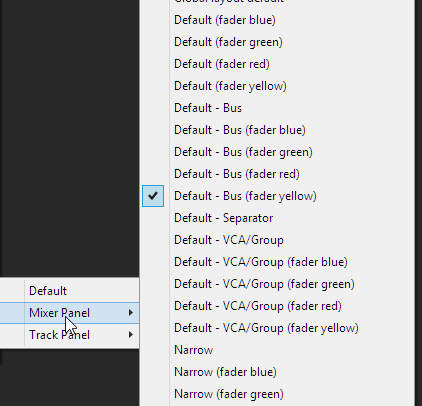Choose Default - VCA/Group (fader yellow)
The width and height of the screenshot is (422, 406).
coord(277,328)
